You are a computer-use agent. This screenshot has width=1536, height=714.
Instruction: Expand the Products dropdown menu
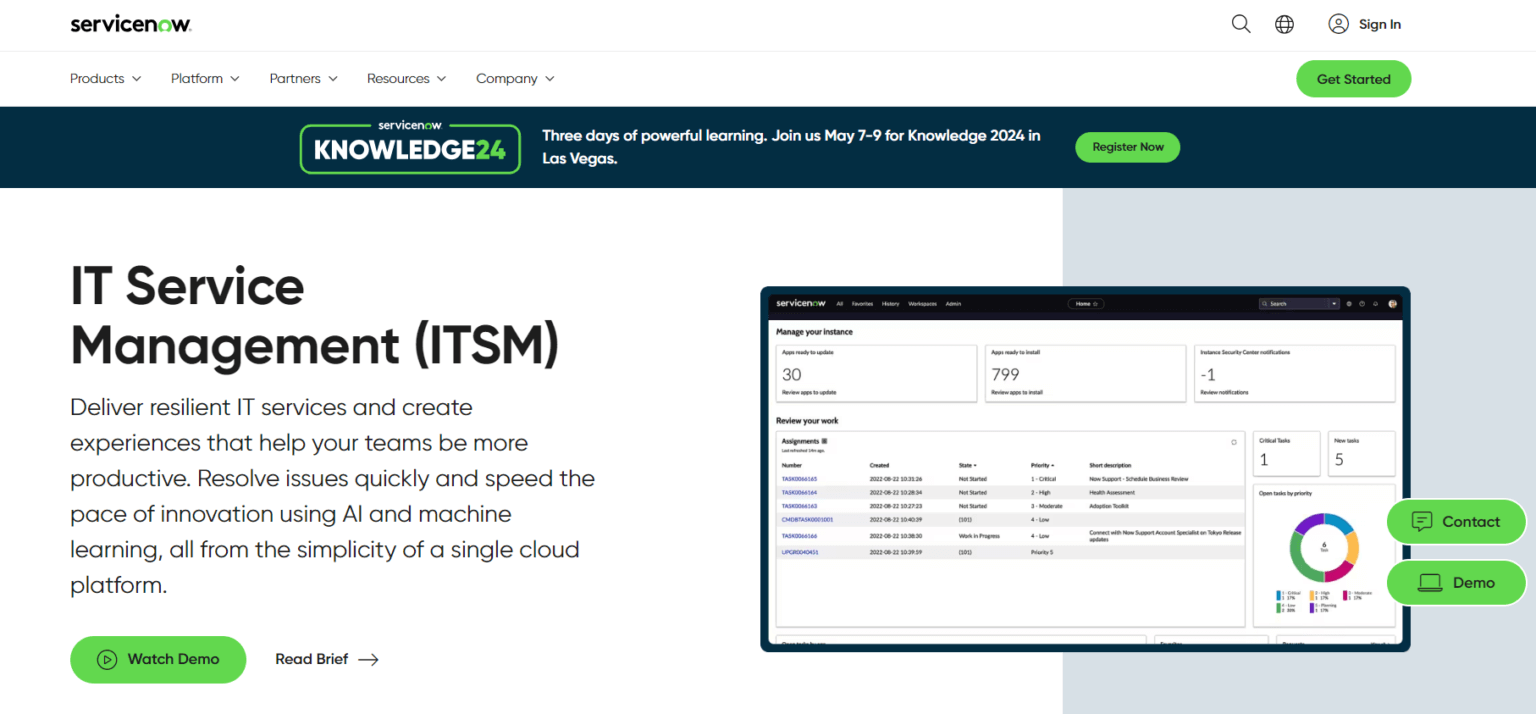coord(105,78)
